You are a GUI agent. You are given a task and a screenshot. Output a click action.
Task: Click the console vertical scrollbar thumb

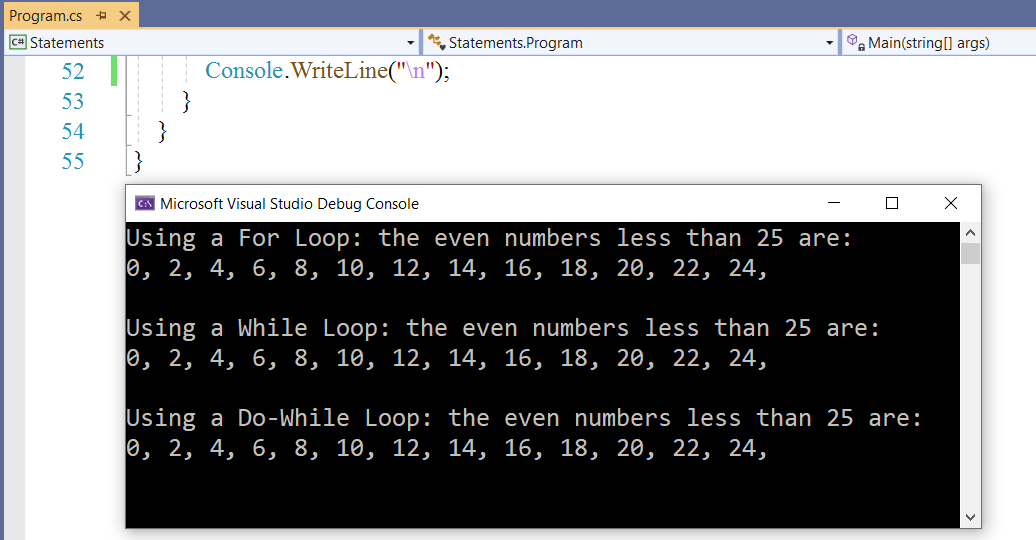[x=970, y=252]
